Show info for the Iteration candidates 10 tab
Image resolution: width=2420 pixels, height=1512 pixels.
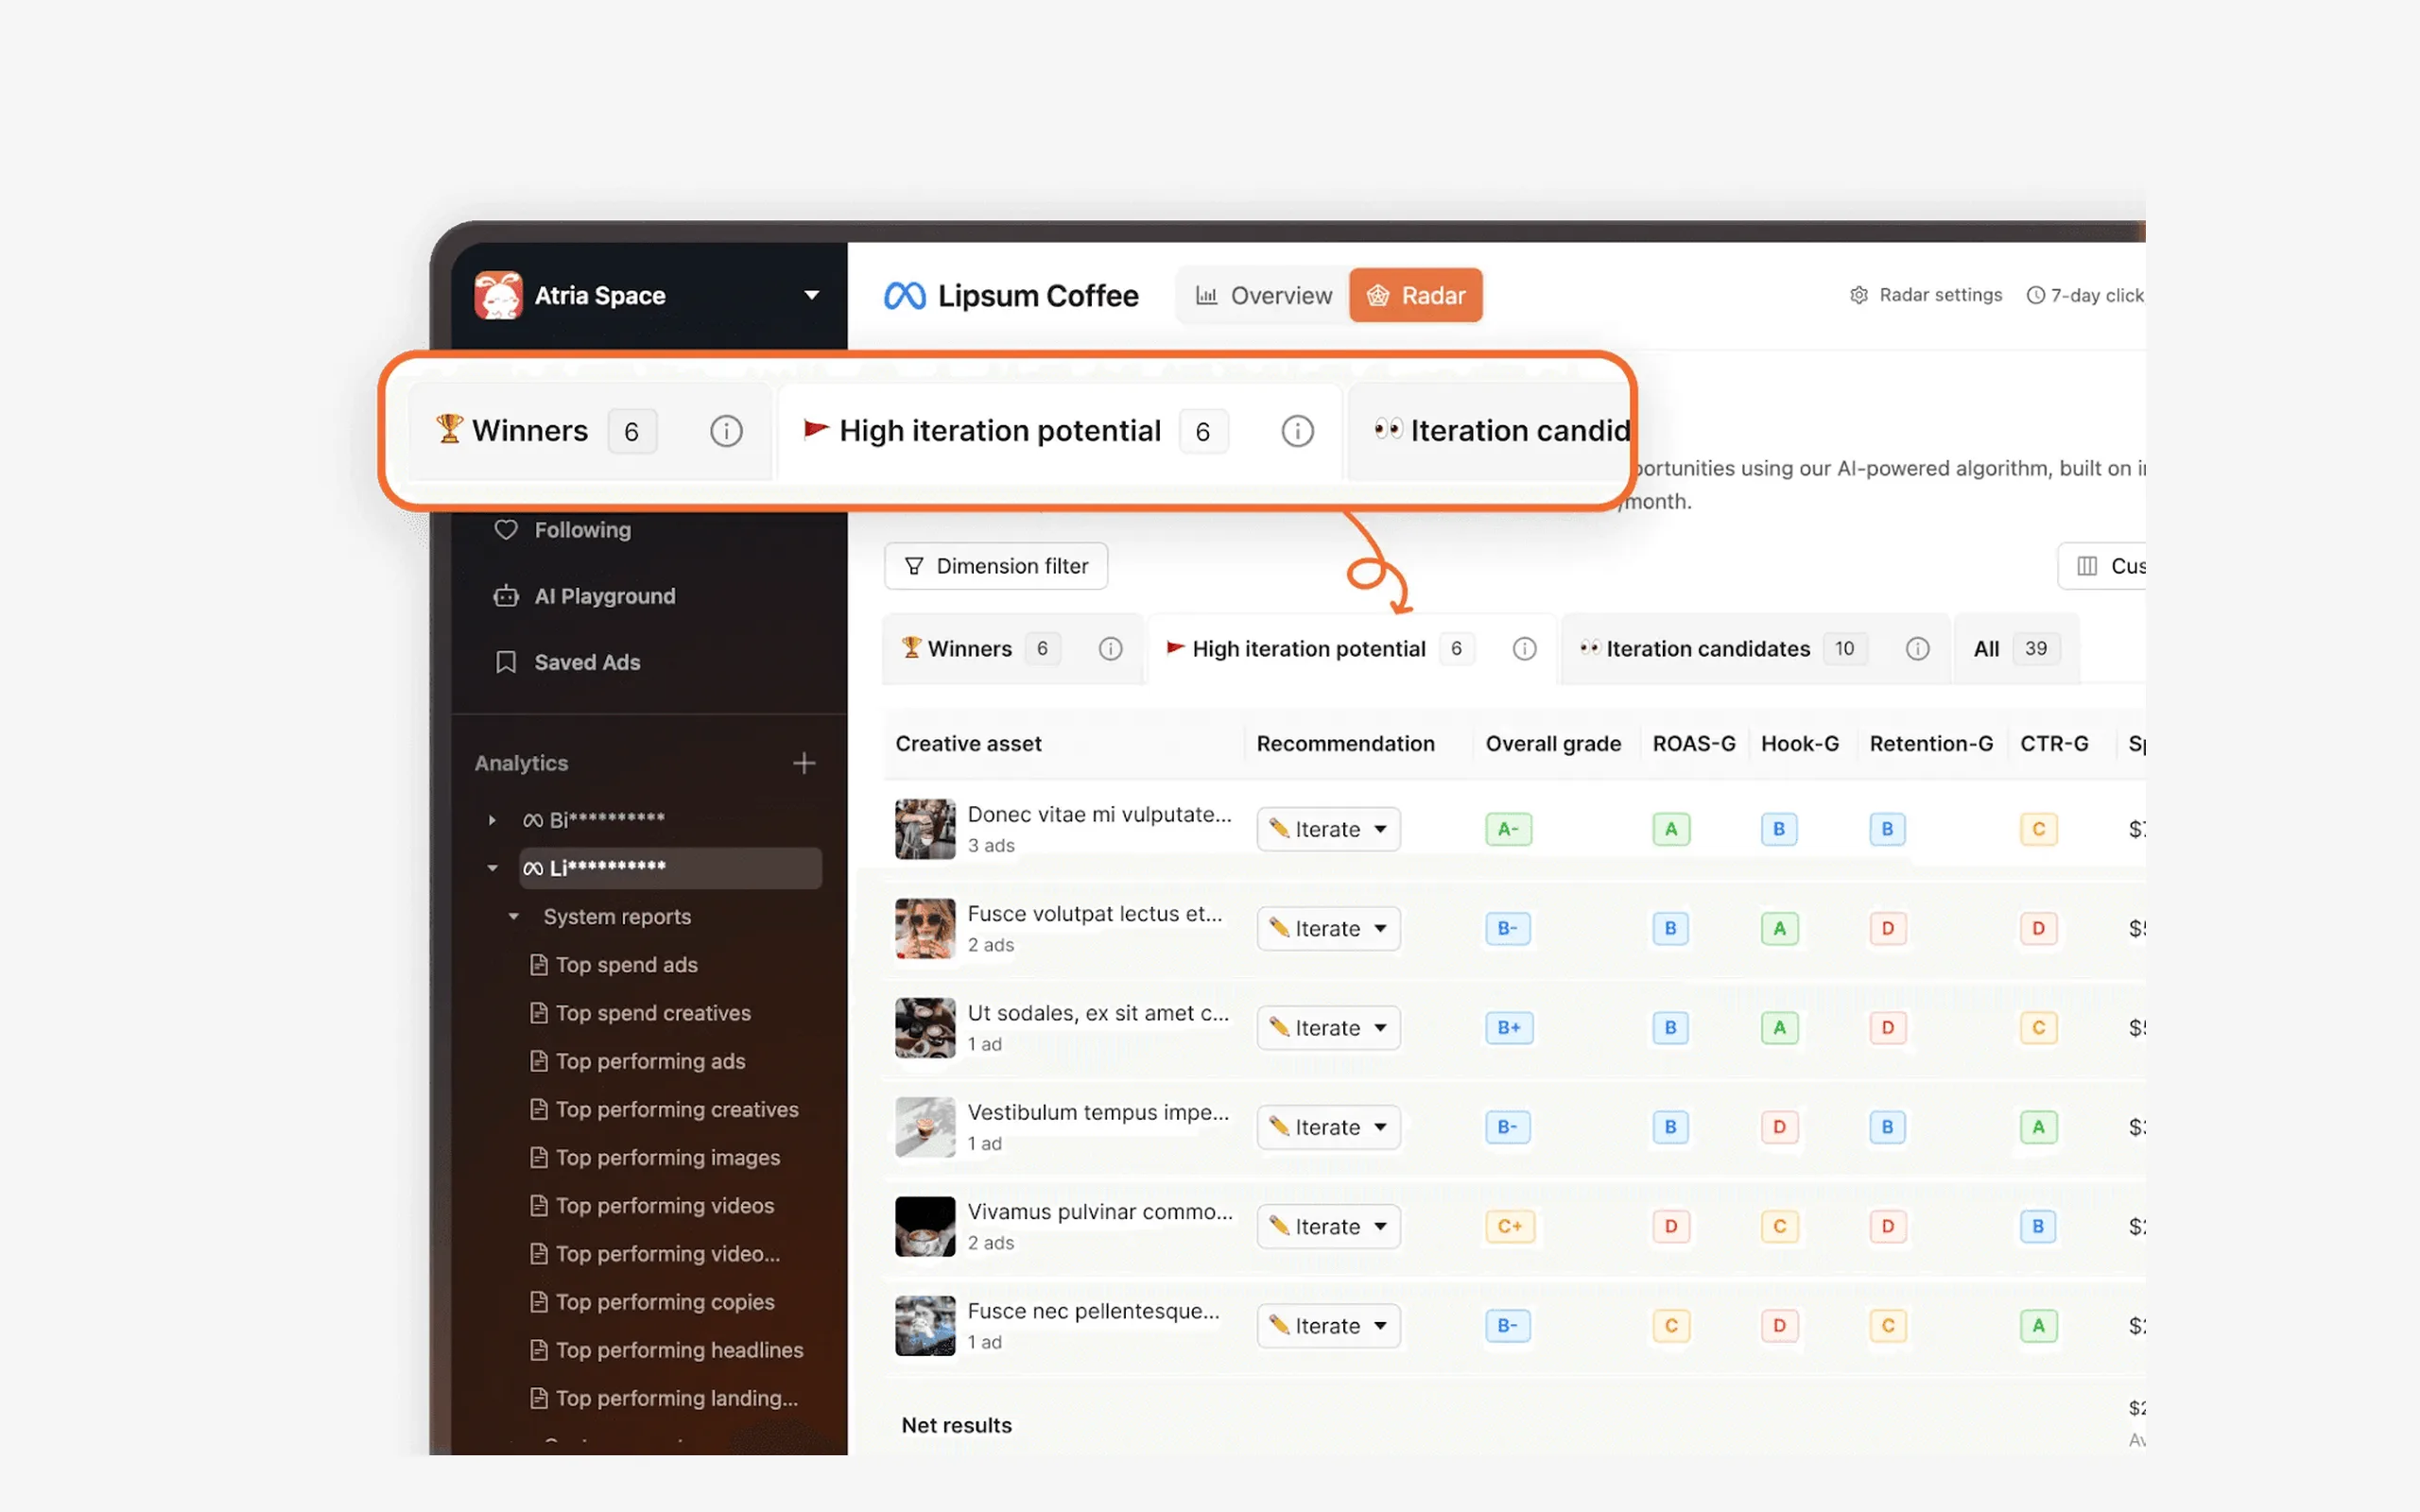click(x=1917, y=649)
